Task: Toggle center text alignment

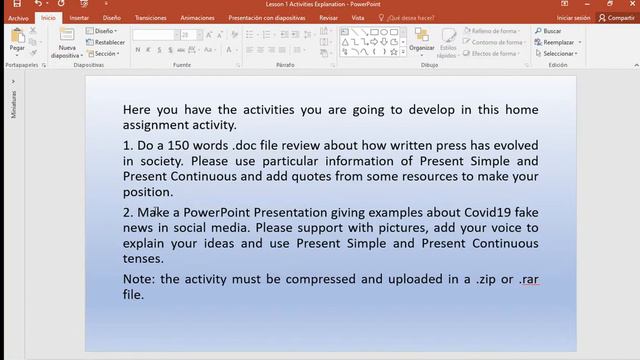Action: click(x=260, y=50)
